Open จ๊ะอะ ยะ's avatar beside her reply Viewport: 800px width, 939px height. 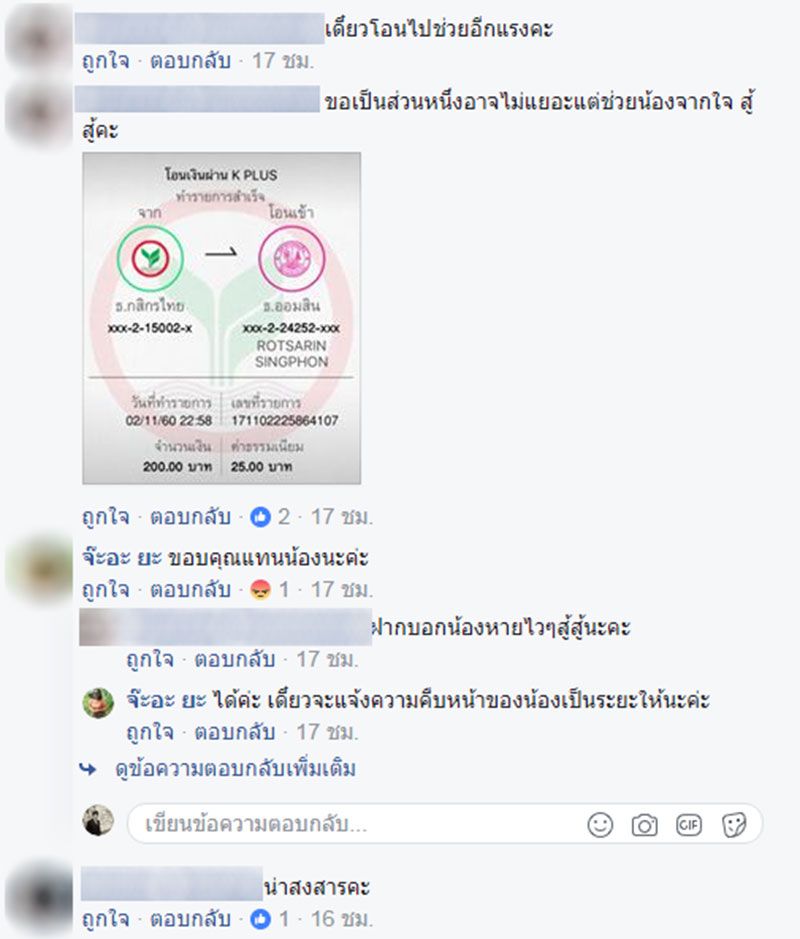coord(98,702)
